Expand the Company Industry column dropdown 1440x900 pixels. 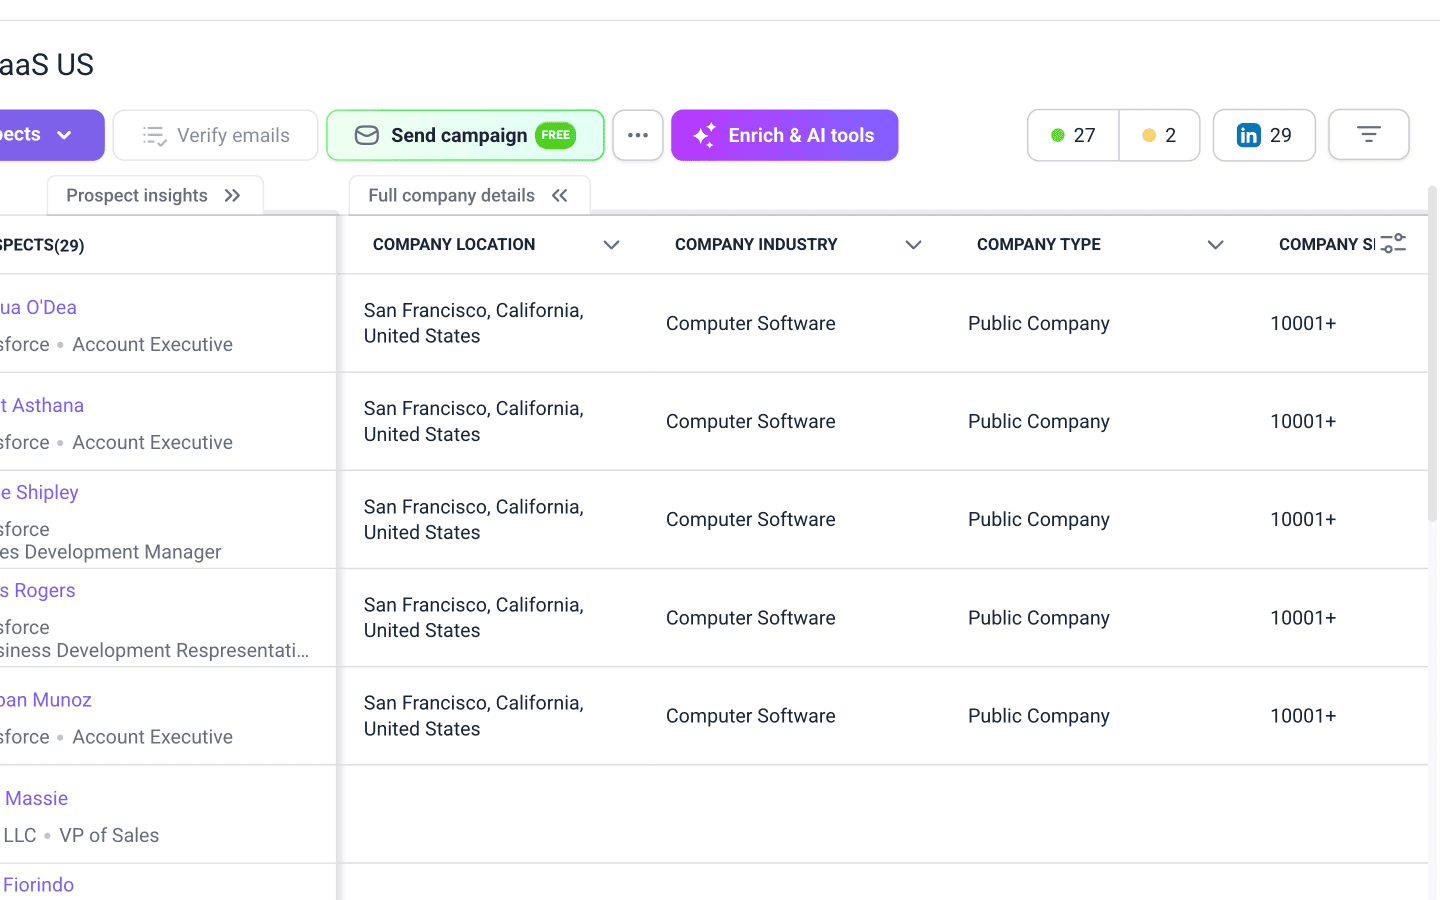click(913, 245)
